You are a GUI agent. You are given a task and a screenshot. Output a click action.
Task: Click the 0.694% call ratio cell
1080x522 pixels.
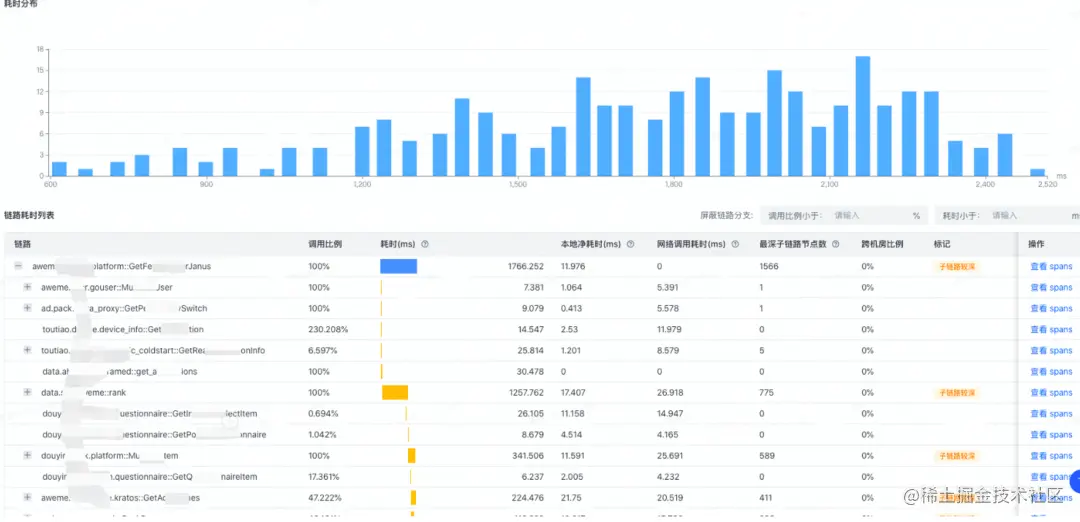pyautogui.click(x=323, y=413)
